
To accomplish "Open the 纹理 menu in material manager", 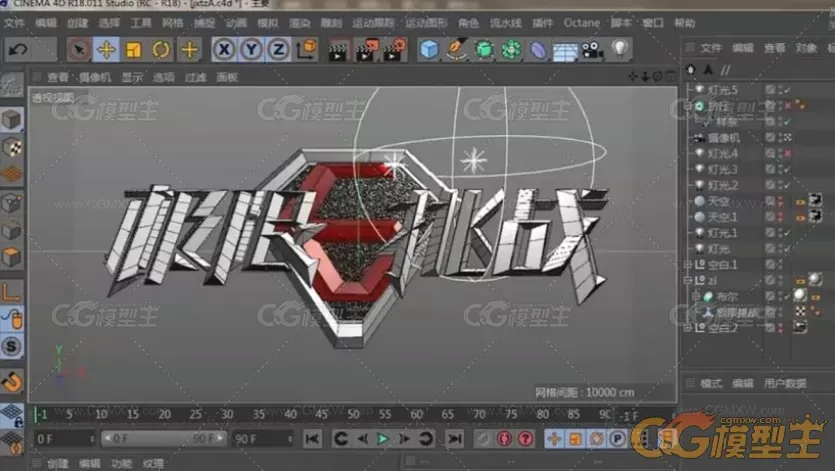I will [153, 464].
